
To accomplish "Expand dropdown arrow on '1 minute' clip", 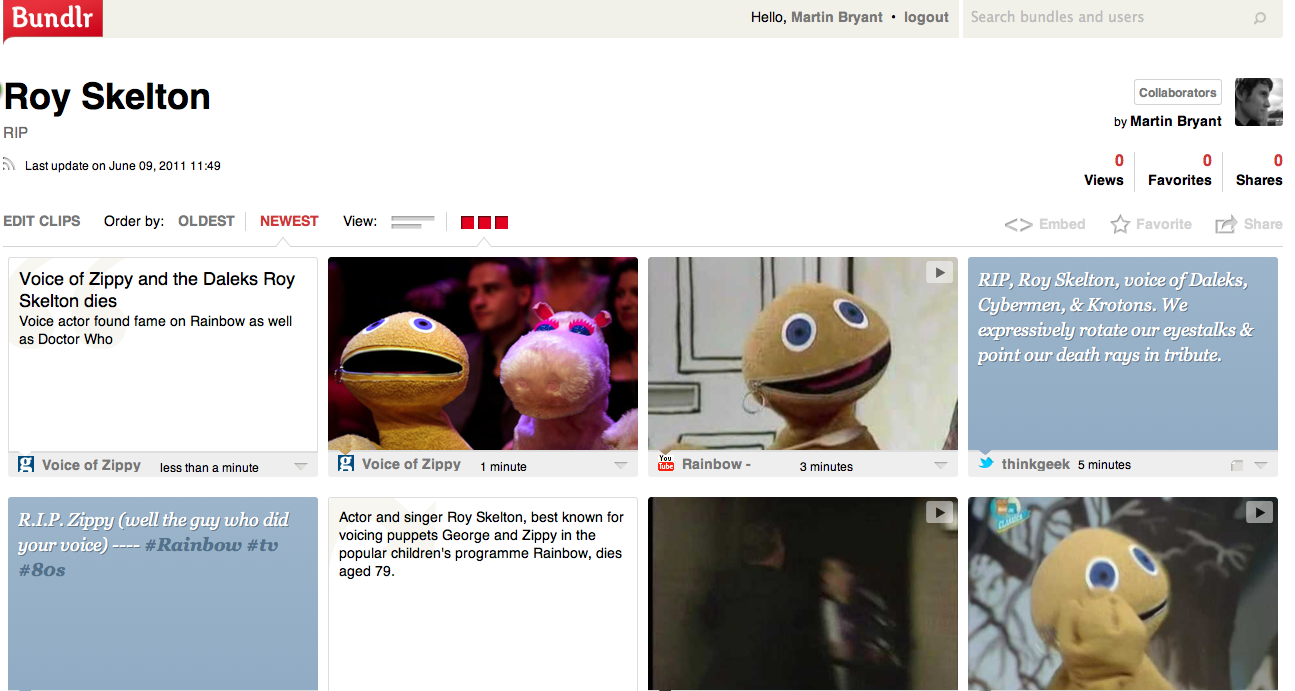I will (x=621, y=466).
